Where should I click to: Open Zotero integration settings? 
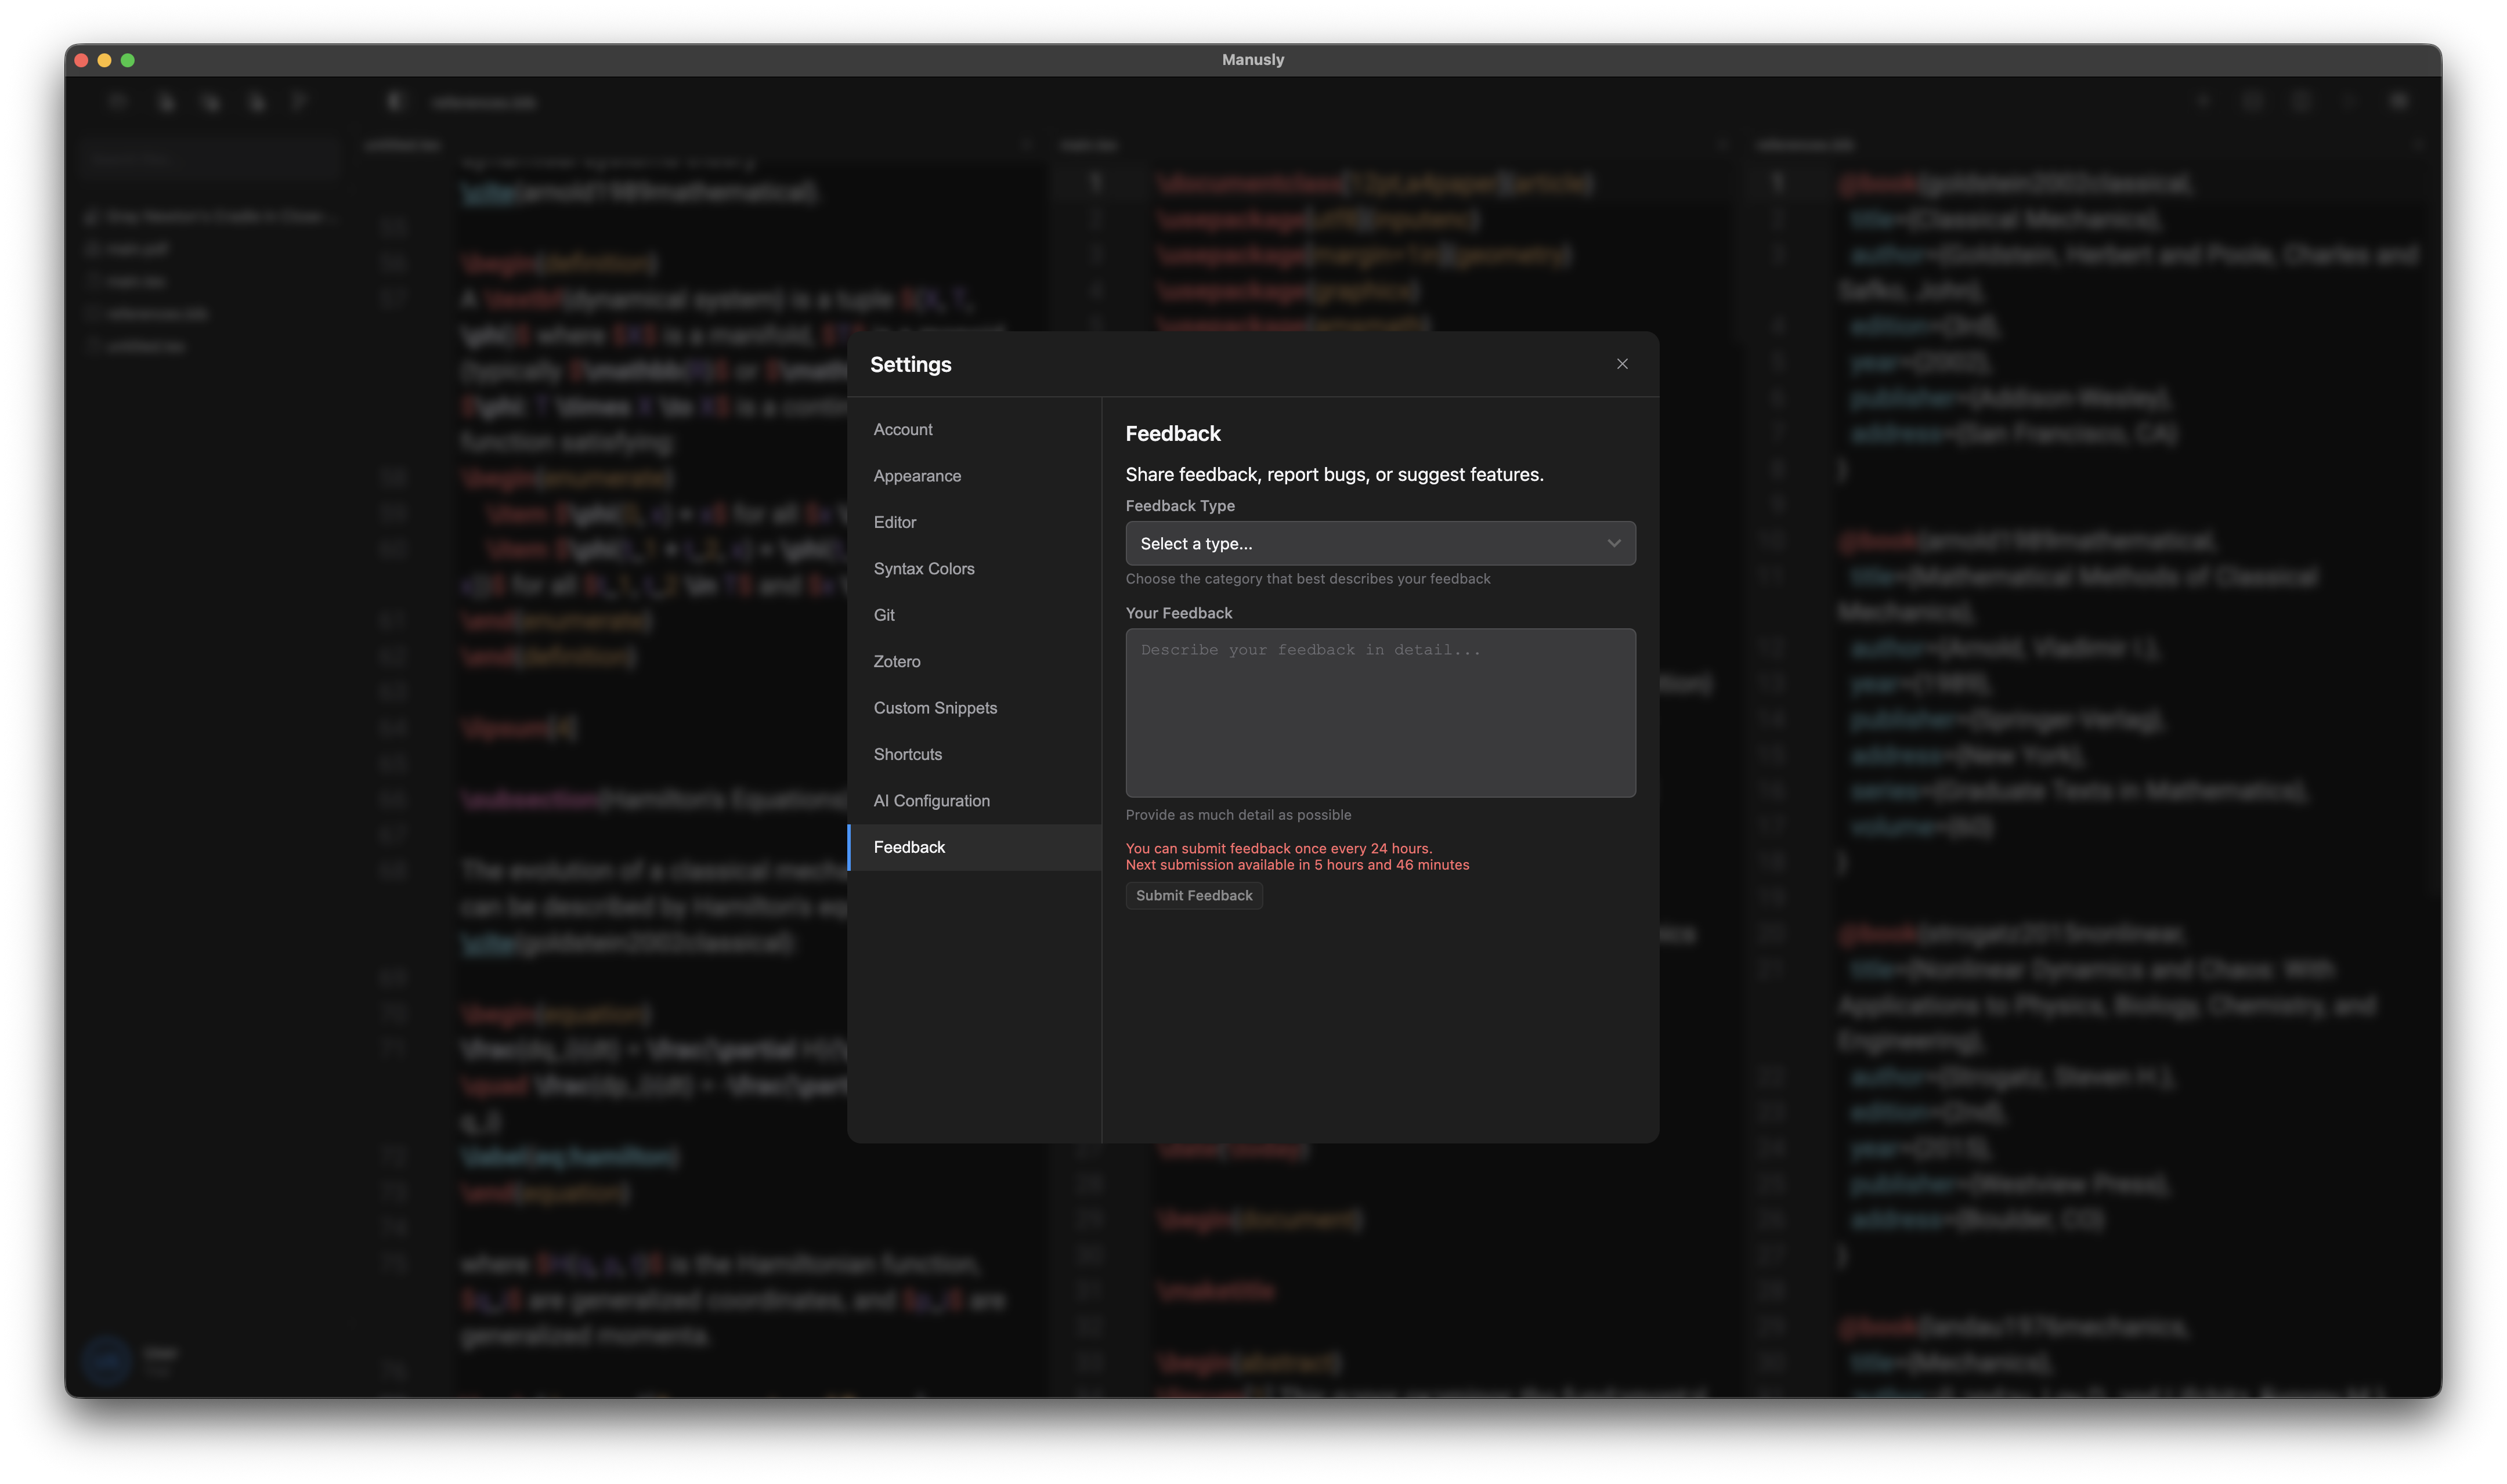pos(896,661)
